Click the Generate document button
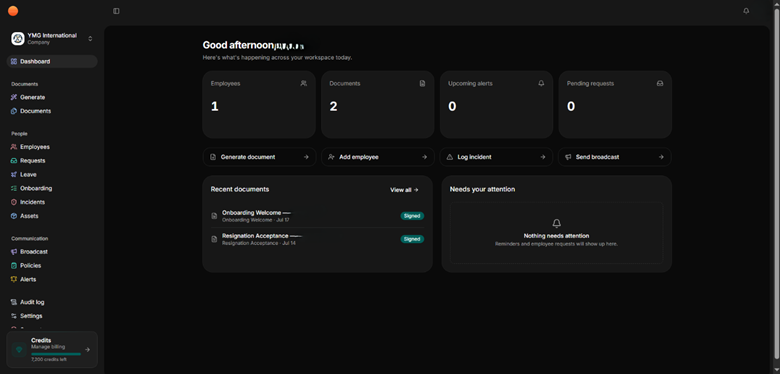This screenshot has height=374, width=780. click(259, 157)
